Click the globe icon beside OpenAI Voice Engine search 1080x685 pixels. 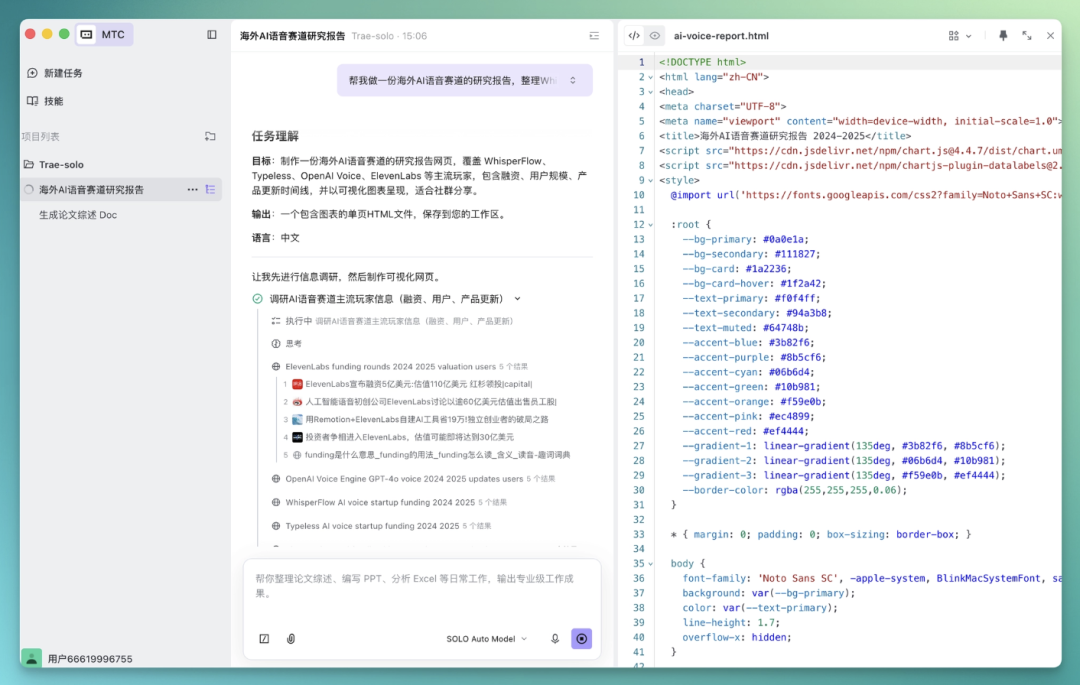[276, 478]
